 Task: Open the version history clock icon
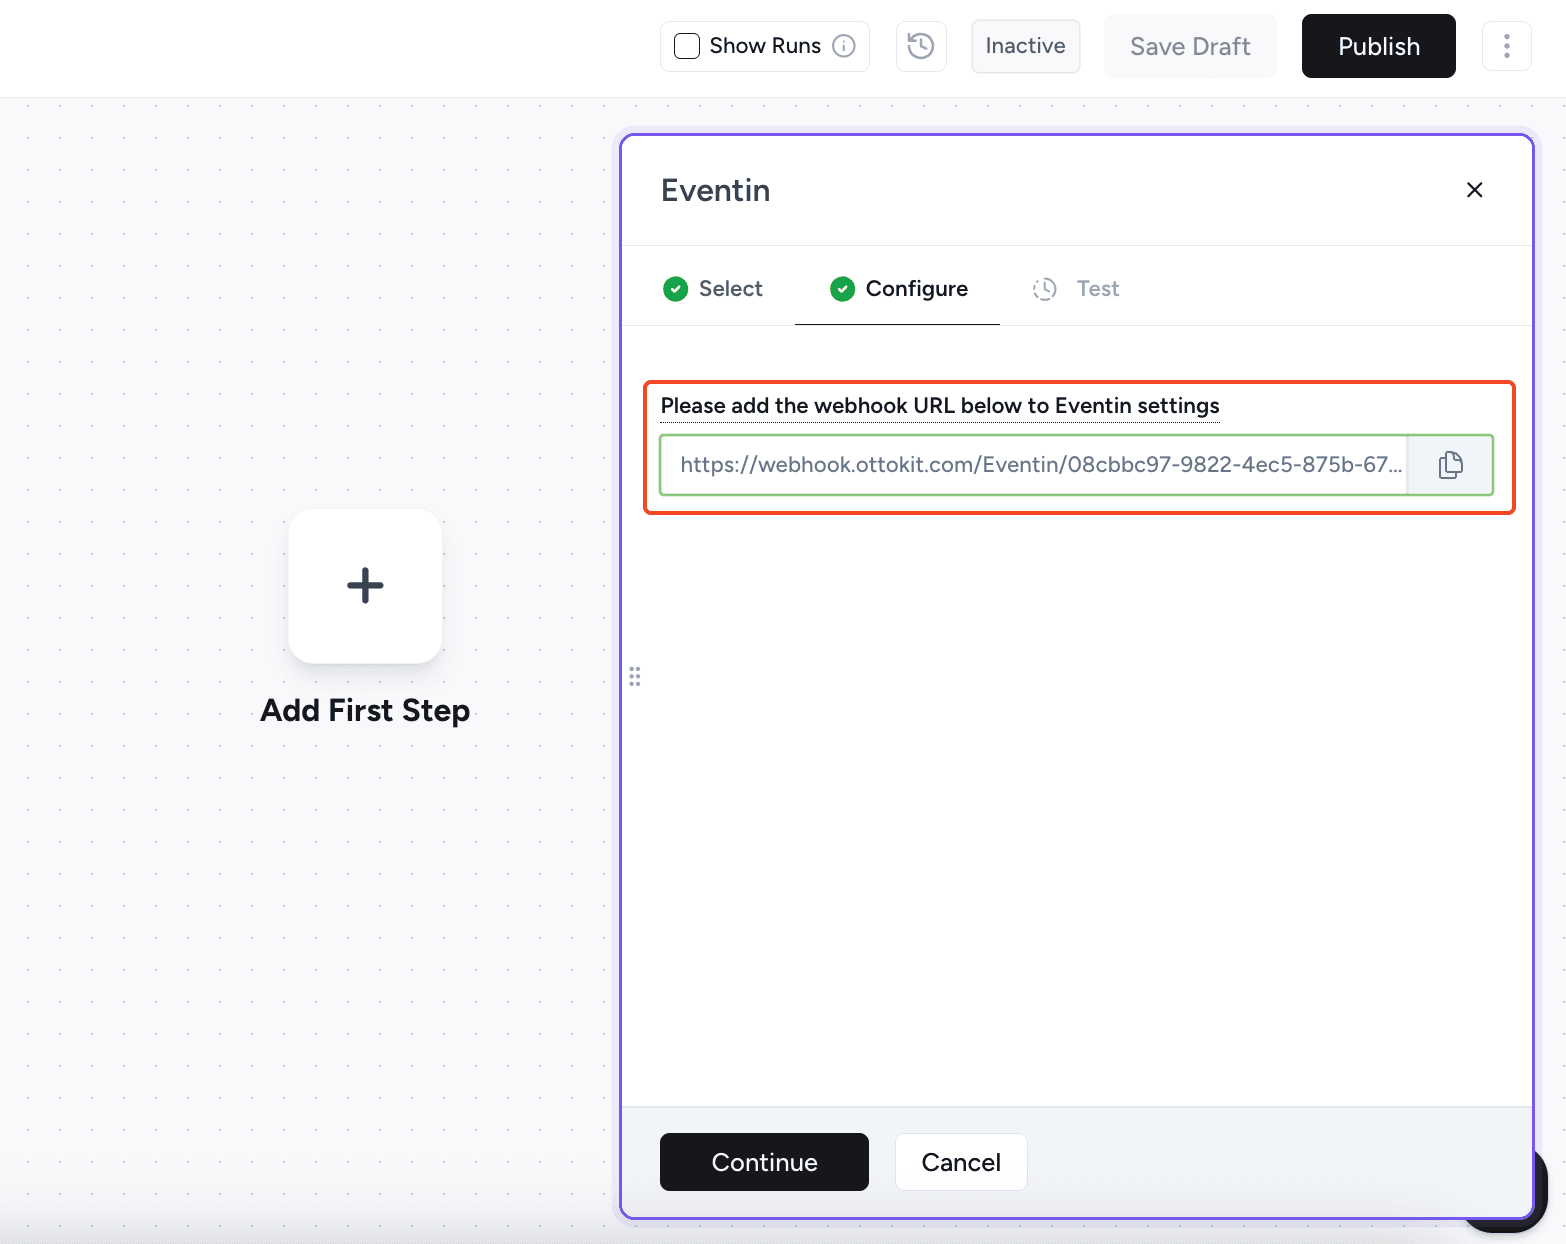921,46
